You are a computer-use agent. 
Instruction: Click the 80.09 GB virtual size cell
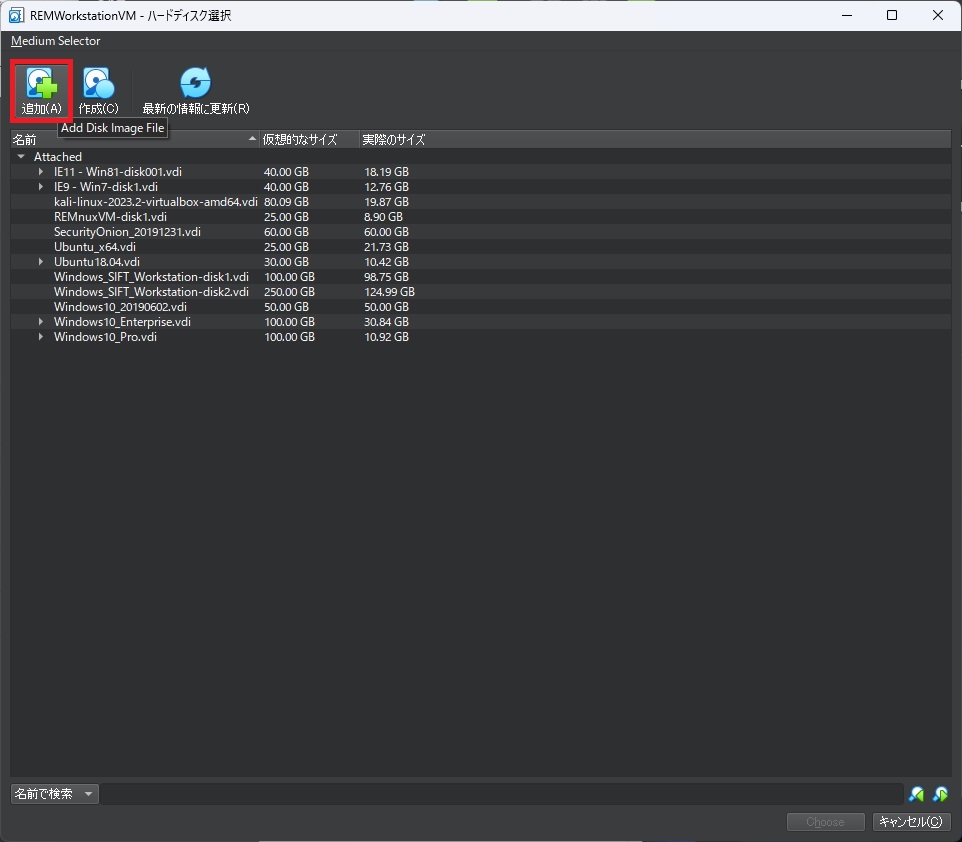(287, 202)
